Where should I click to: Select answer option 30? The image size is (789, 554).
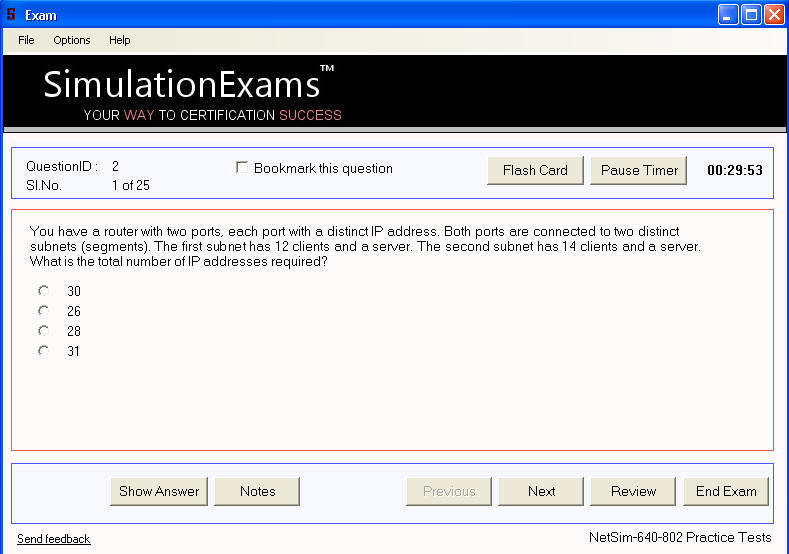pyautogui.click(x=44, y=291)
